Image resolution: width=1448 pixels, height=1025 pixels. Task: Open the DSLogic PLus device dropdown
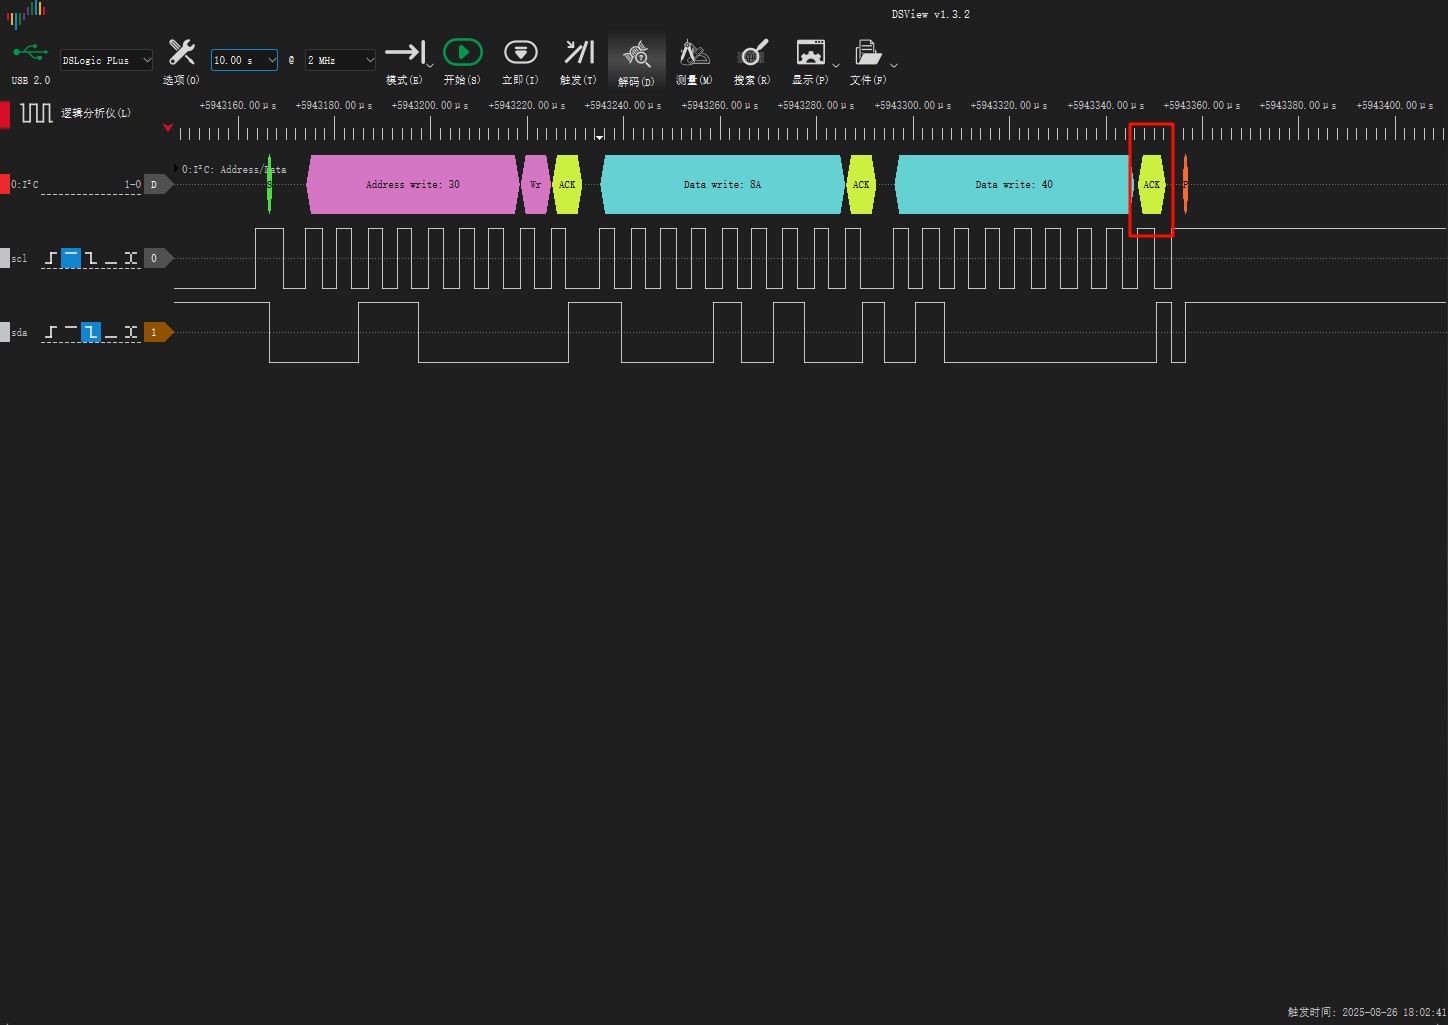point(106,60)
